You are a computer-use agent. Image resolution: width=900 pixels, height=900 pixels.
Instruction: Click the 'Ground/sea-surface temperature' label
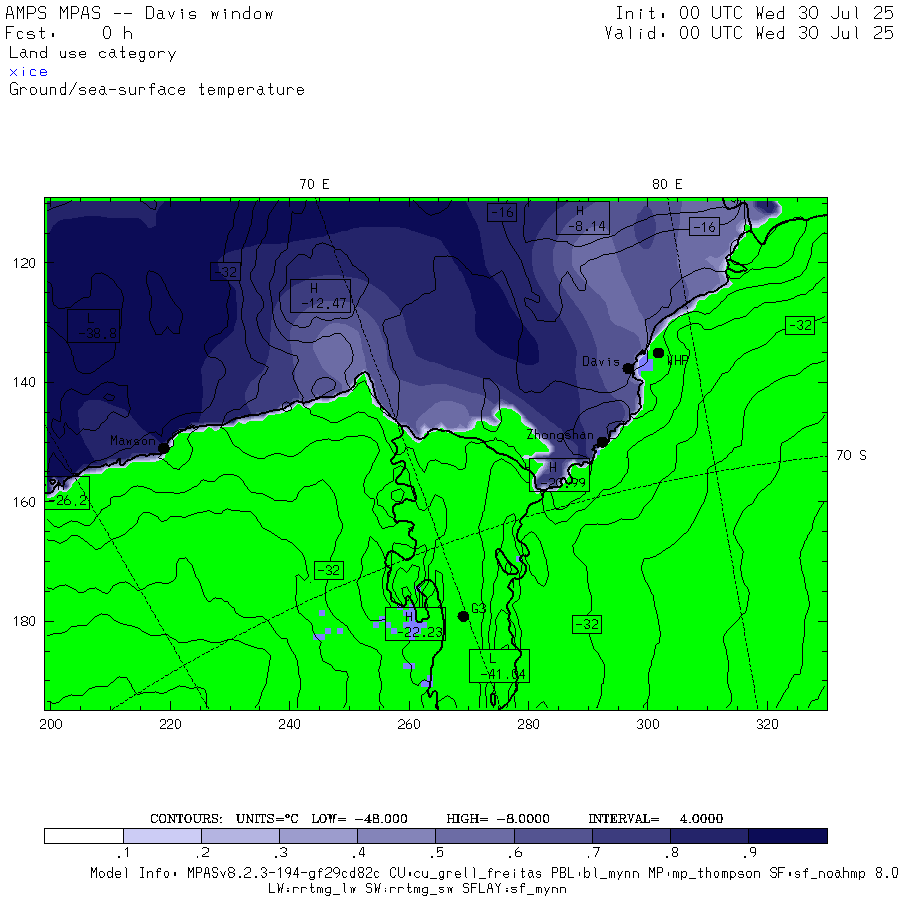tap(157, 90)
